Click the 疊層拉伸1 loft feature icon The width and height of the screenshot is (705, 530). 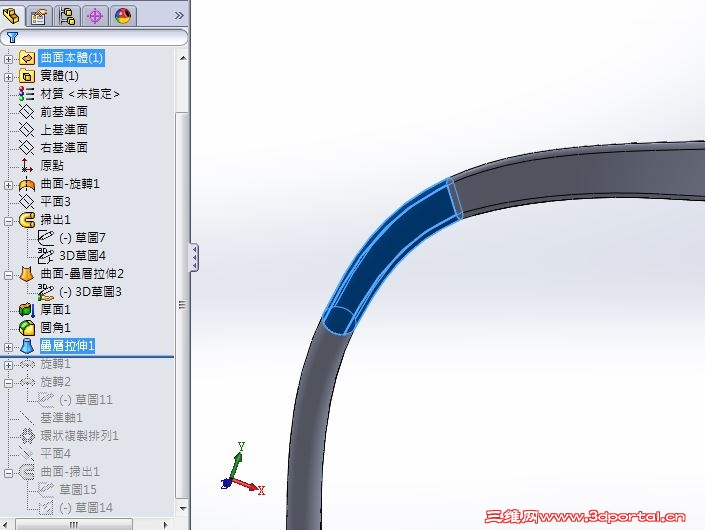[x=27, y=346]
